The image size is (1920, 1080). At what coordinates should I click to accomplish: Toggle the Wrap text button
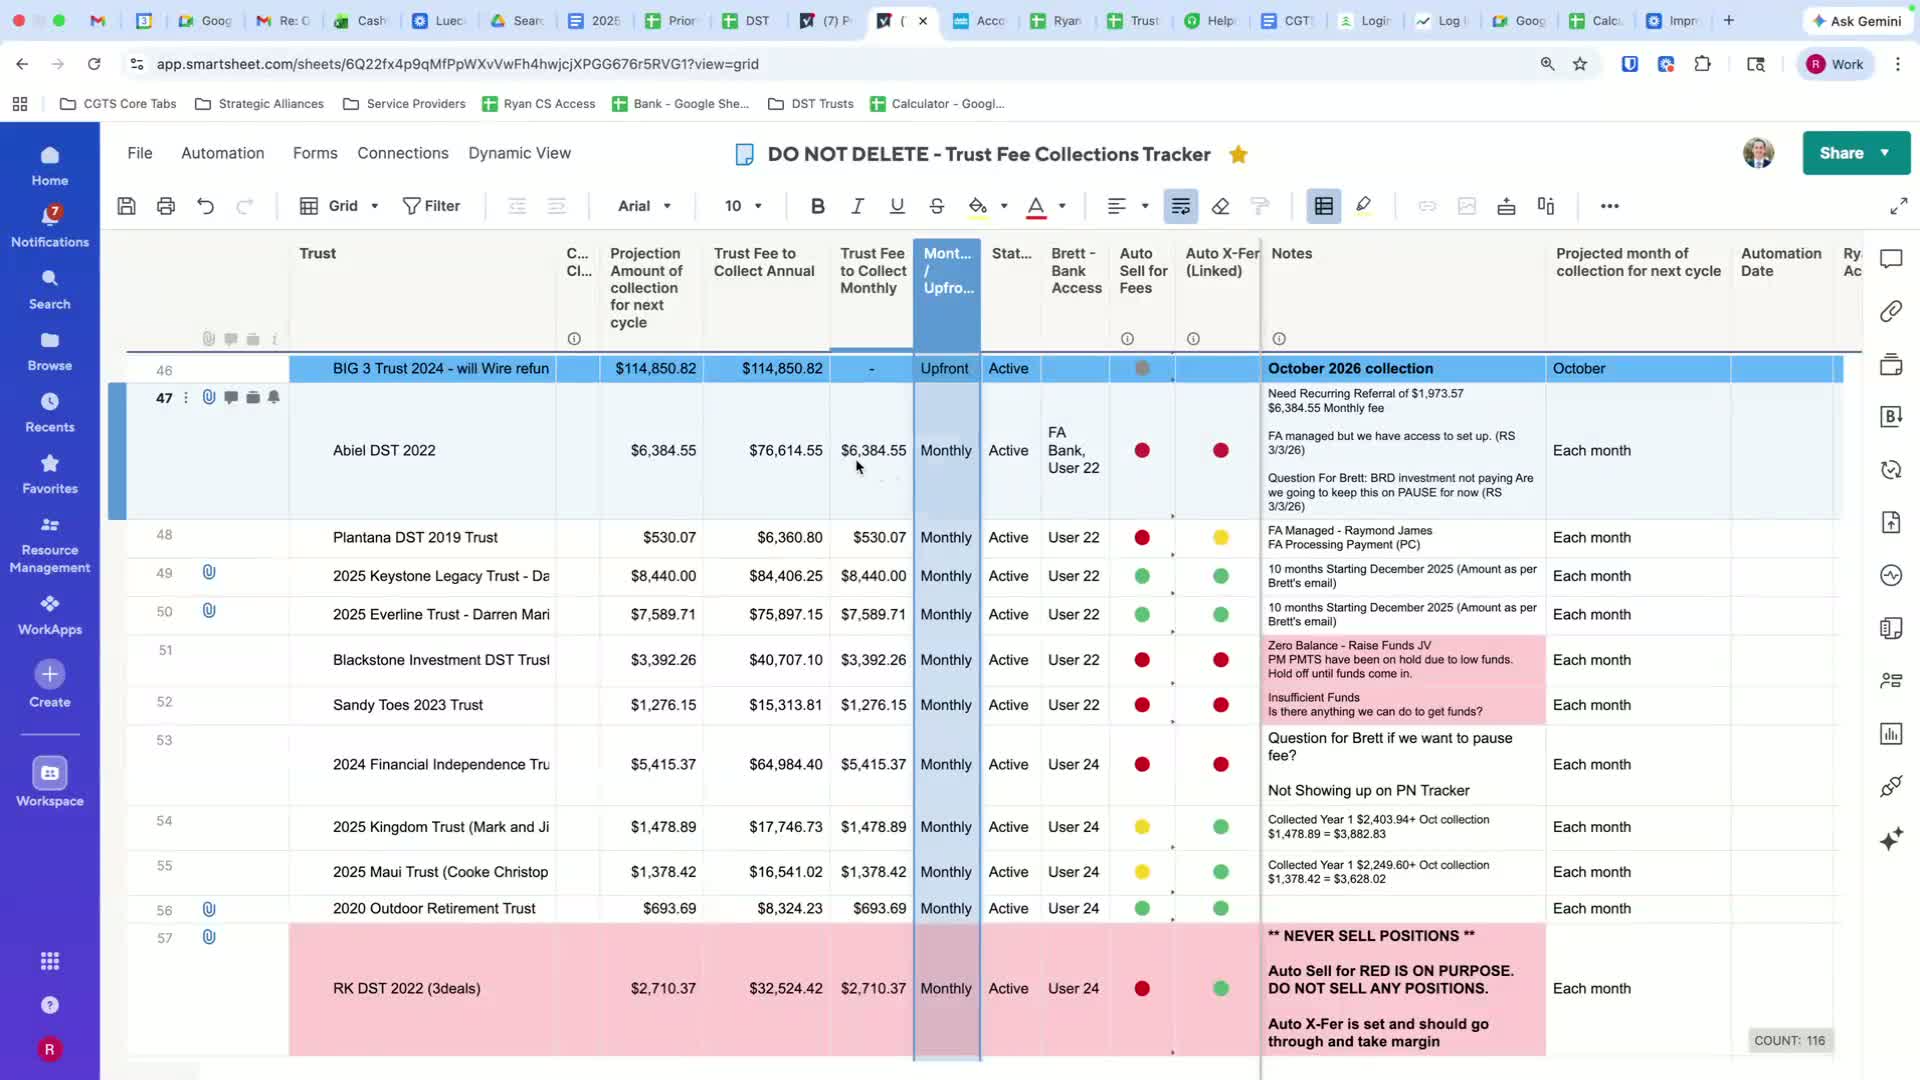pyautogui.click(x=1181, y=206)
